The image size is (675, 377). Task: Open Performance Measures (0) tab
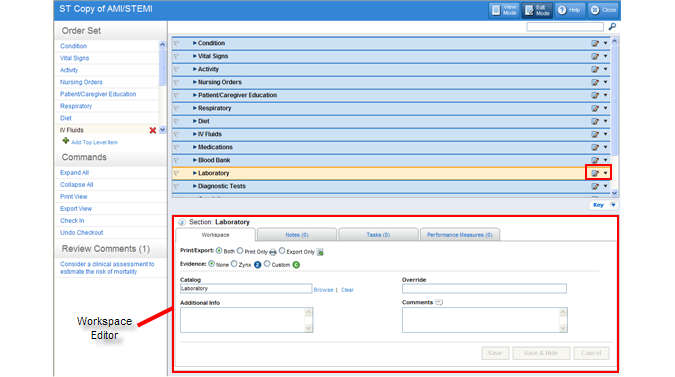(x=460, y=235)
